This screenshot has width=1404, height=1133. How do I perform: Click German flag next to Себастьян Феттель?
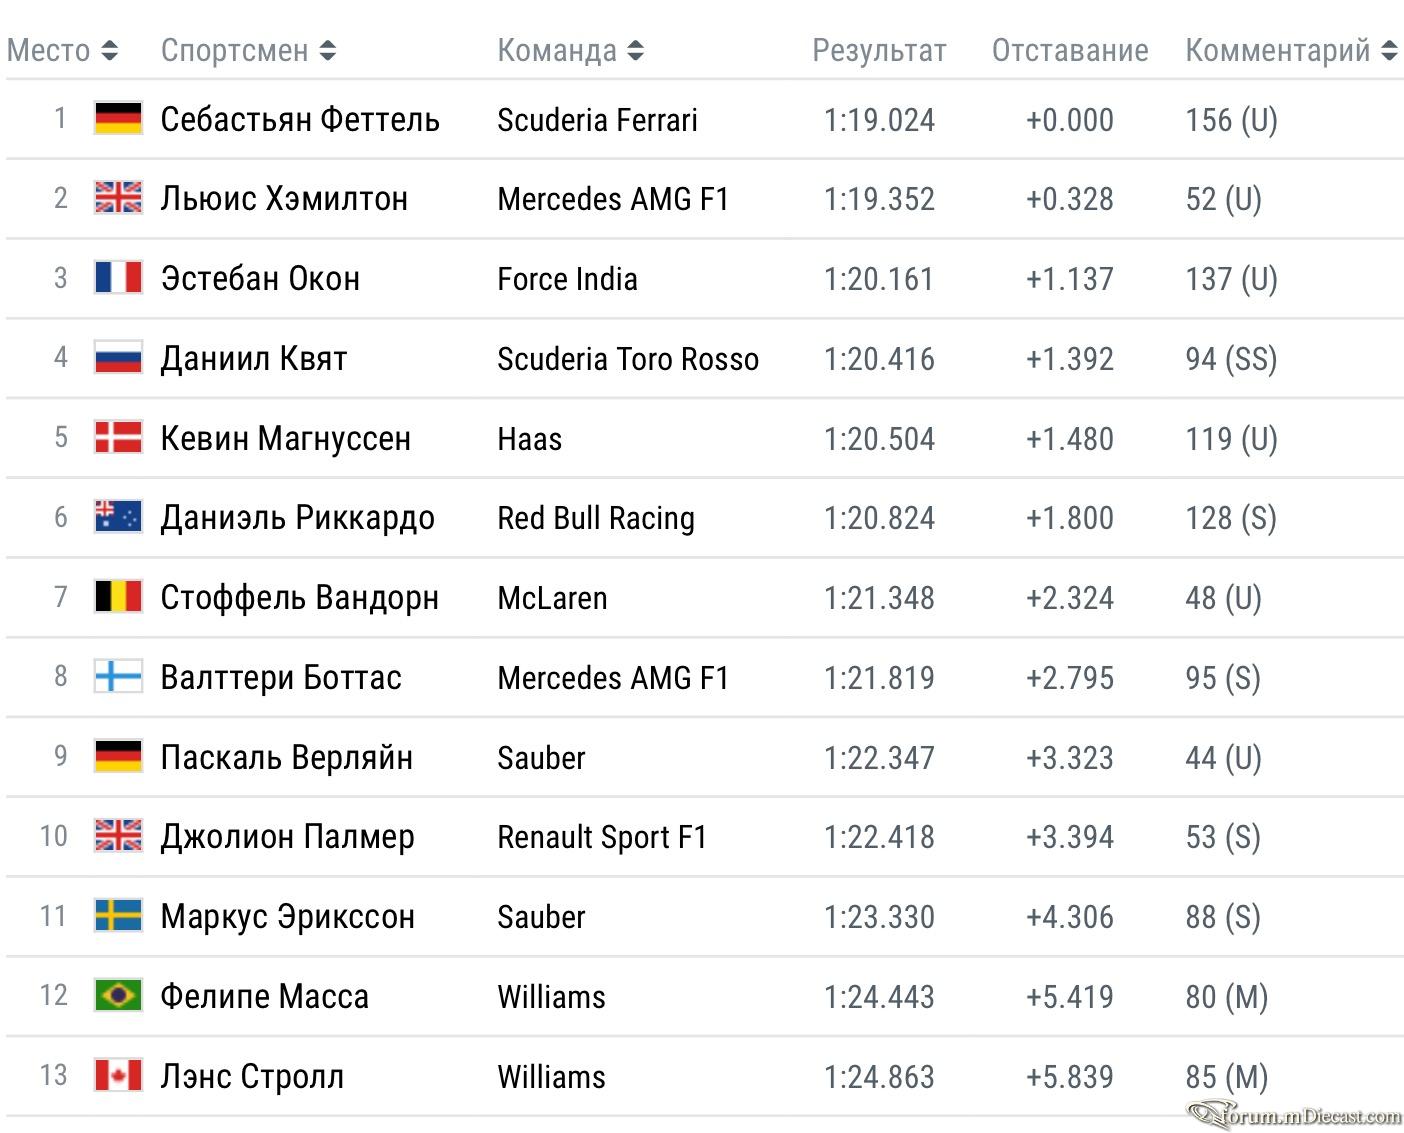(x=118, y=118)
